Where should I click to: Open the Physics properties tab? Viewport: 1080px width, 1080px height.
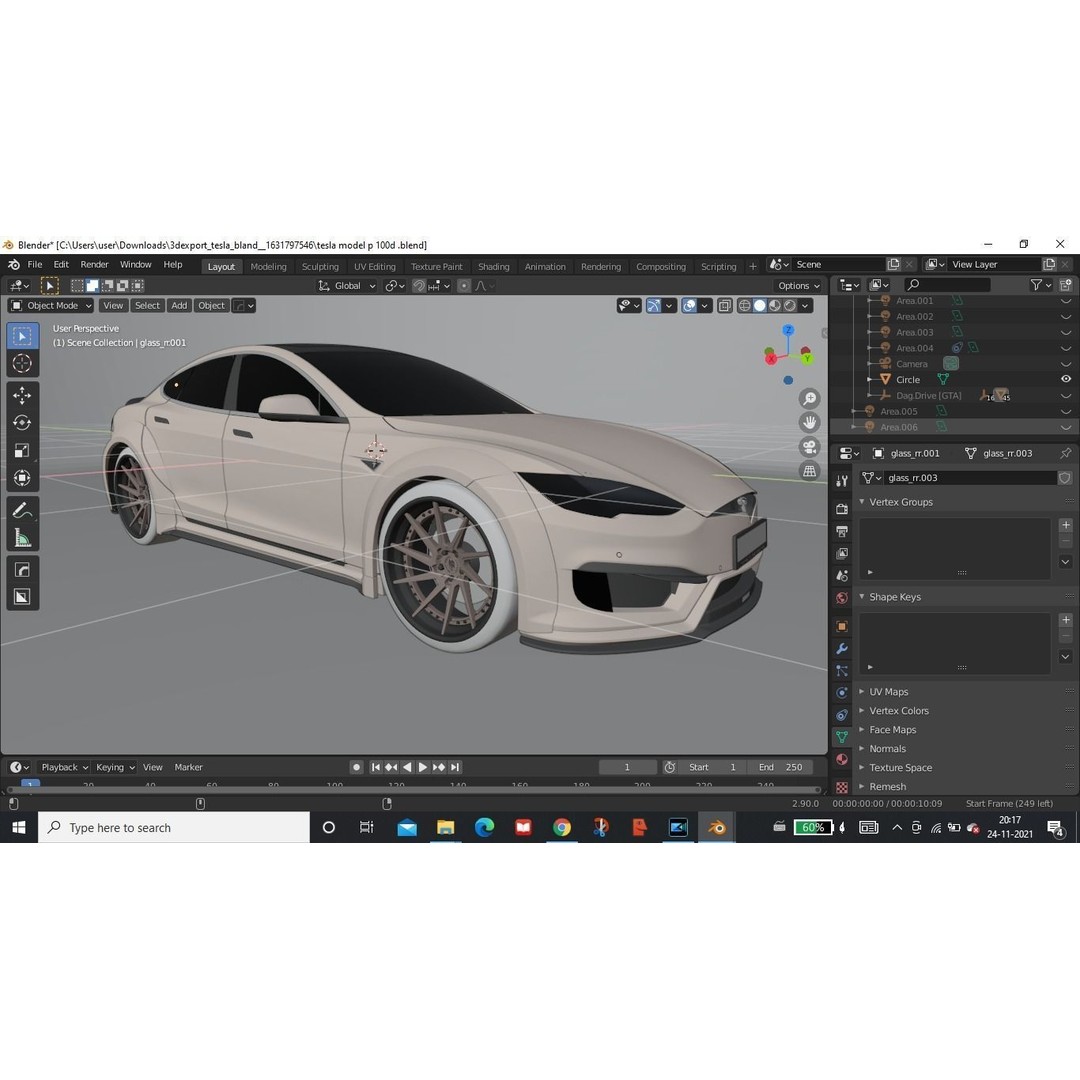[842, 692]
